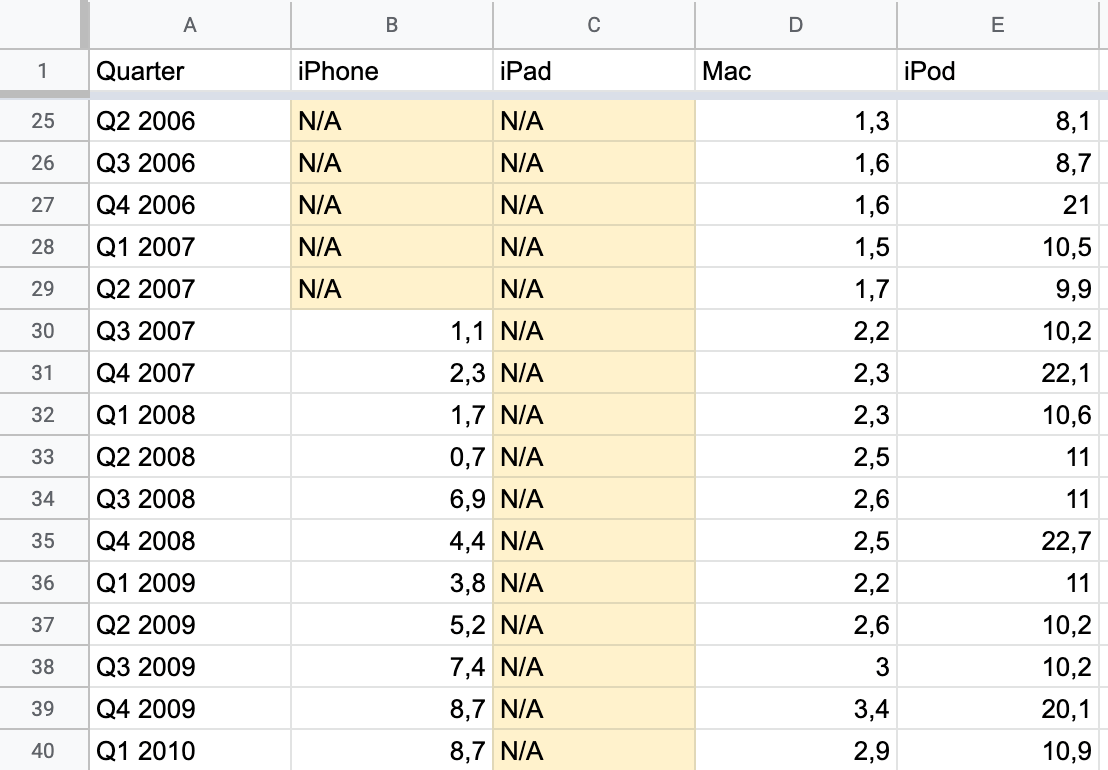Select column A header
1108x770 pixels.
point(190,25)
